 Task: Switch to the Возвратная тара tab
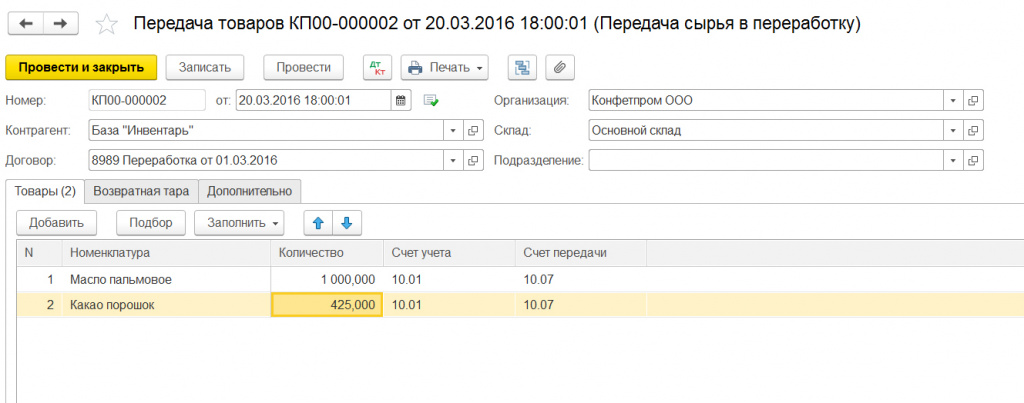(141, 190)
